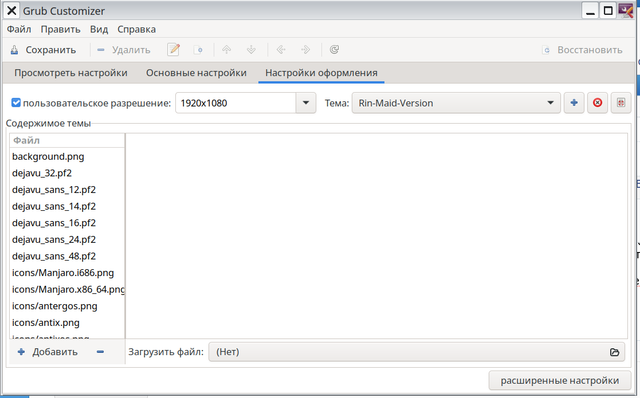The image size is (640, 398).
Task: Open the resolution dropdown arrow
Action: pyautogui.click(x=306, y=103)
